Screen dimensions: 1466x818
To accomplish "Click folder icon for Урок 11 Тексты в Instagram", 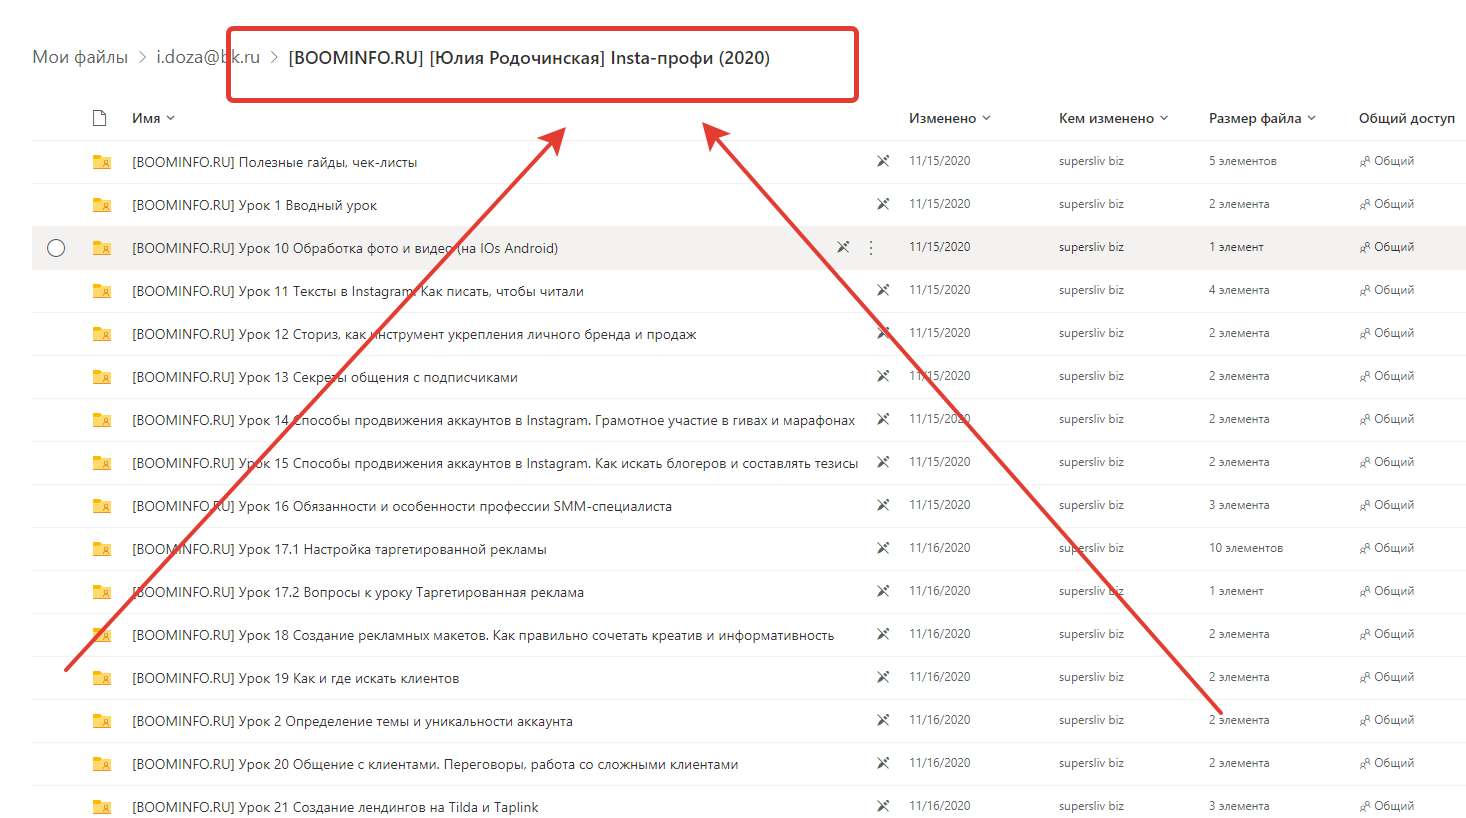I will pyautogui.click(x=102, y=291).
